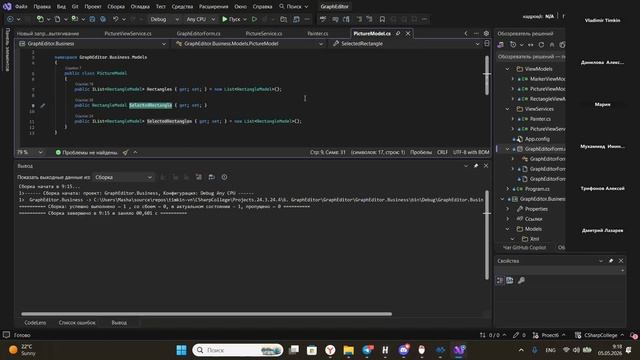
Task: Open the Файл menu
Action: pos(21,7)
